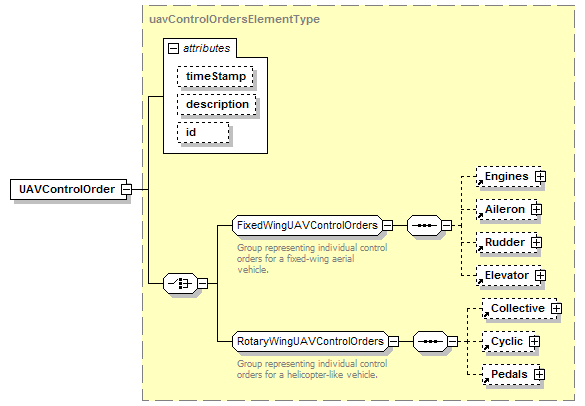
Task: Select the UAVControlOrder element box
Action: pyautogui.click(x=68, y=189)
